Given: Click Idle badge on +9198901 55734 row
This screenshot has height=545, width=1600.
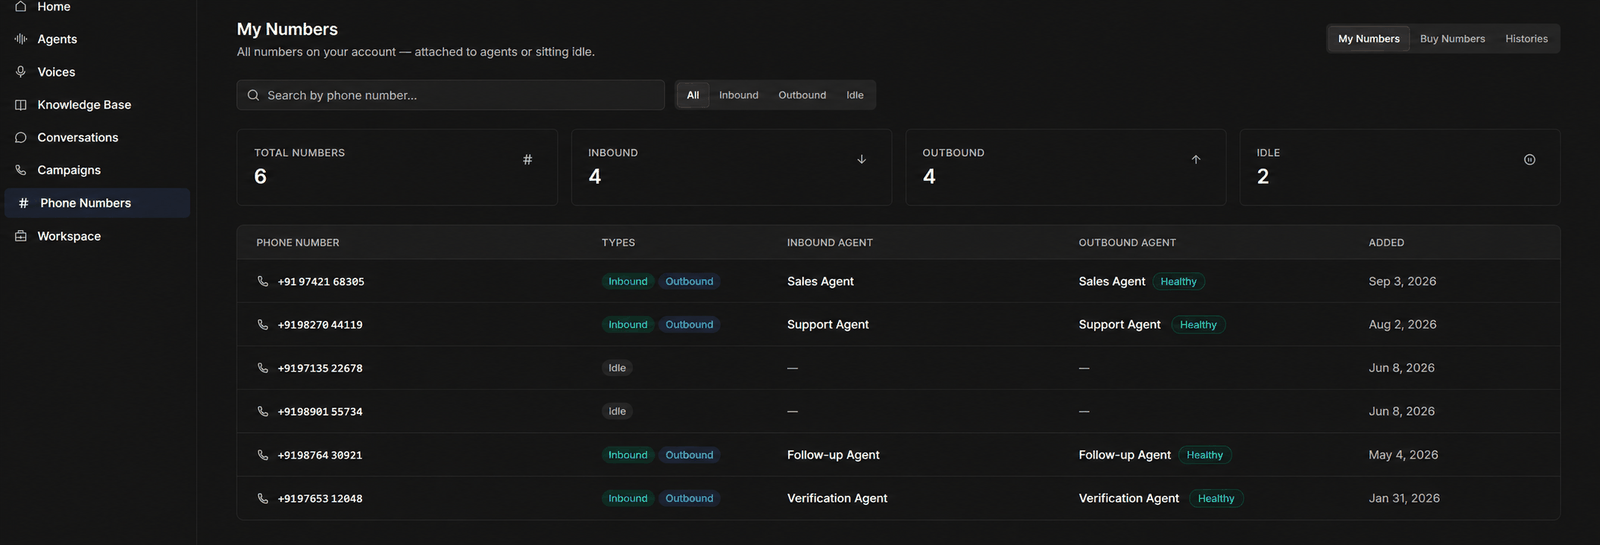Looking at the screenshot, I should [x=617, y=411].
